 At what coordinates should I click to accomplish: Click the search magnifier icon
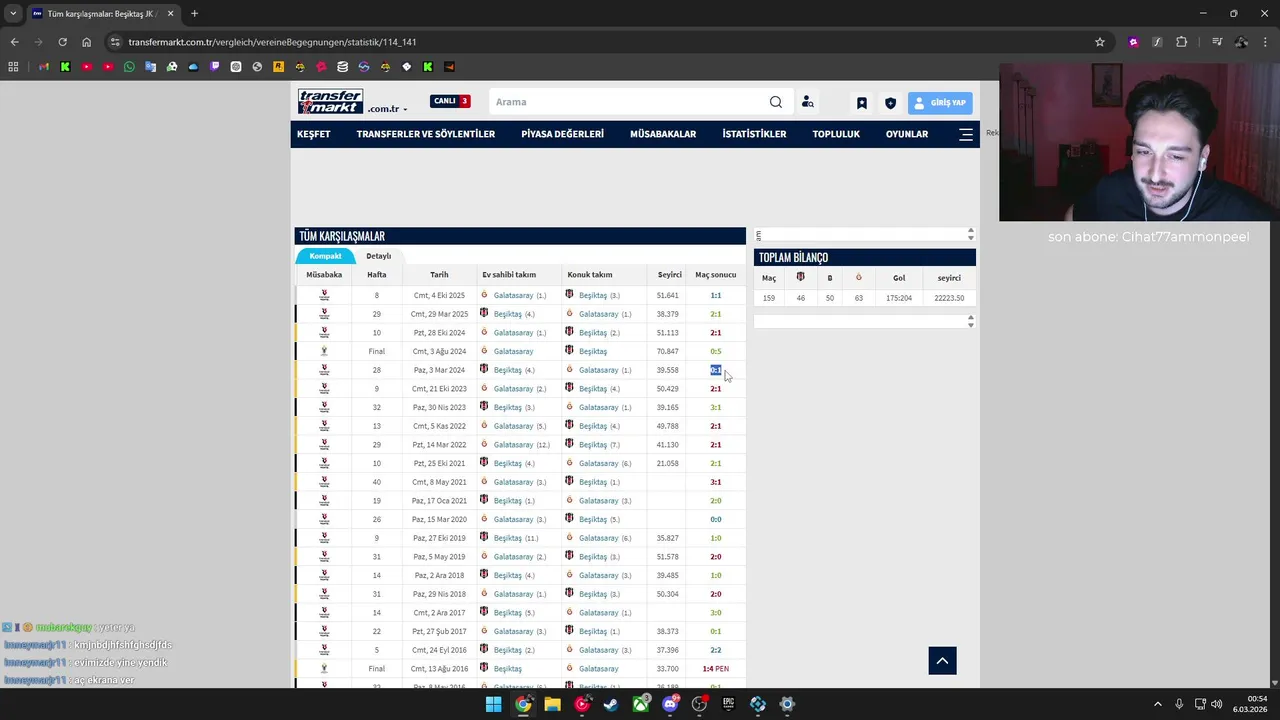tap(776, 102)
